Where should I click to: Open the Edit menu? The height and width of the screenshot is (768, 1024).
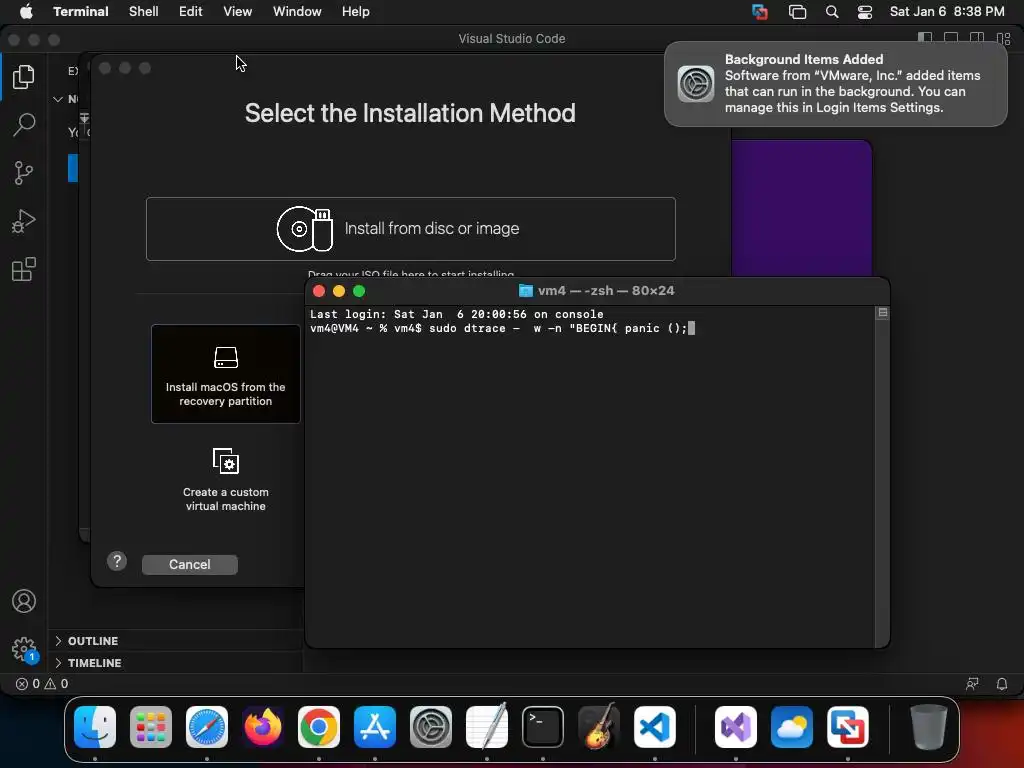[191, 12]
